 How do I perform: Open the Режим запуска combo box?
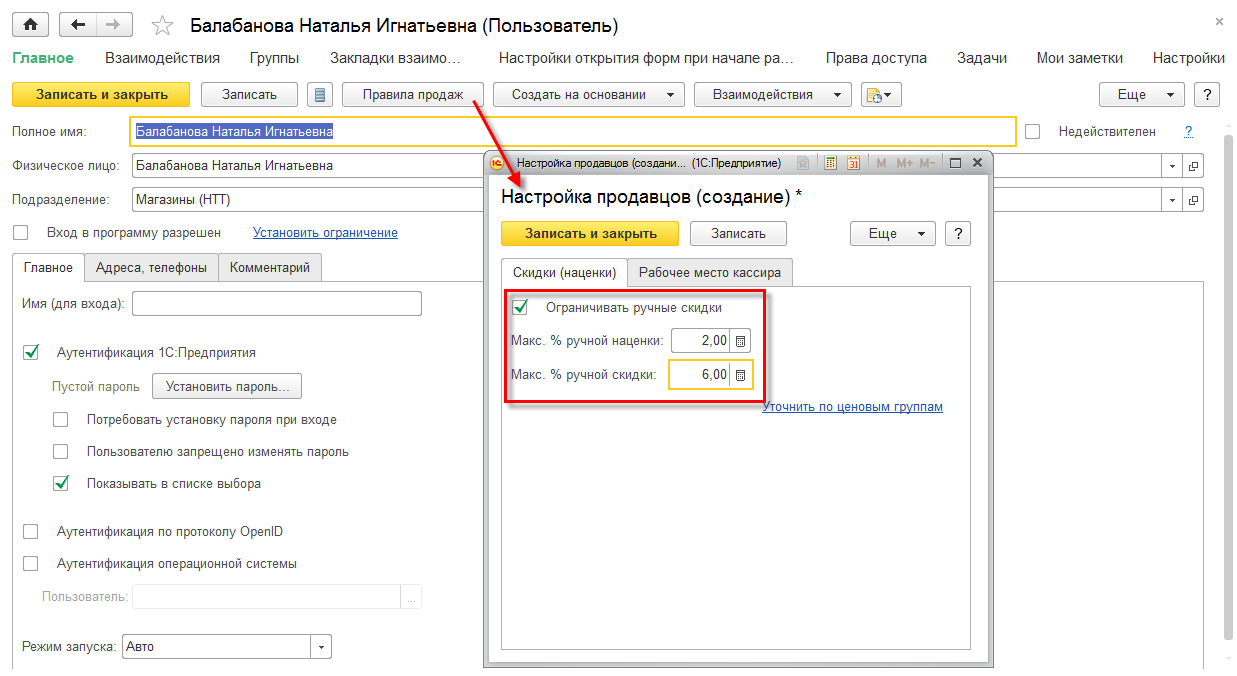coord(320,647)
